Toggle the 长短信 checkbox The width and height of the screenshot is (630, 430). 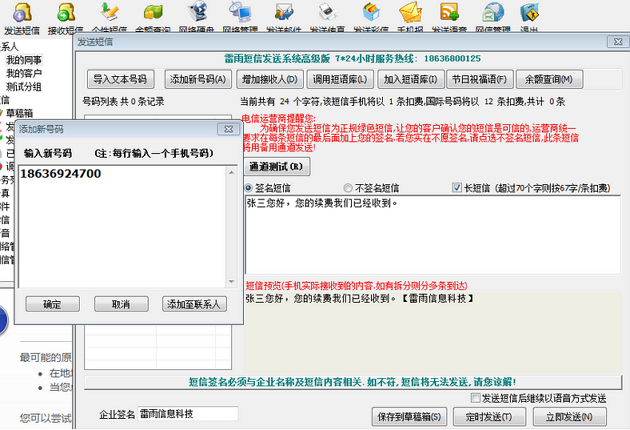point(456,187)
